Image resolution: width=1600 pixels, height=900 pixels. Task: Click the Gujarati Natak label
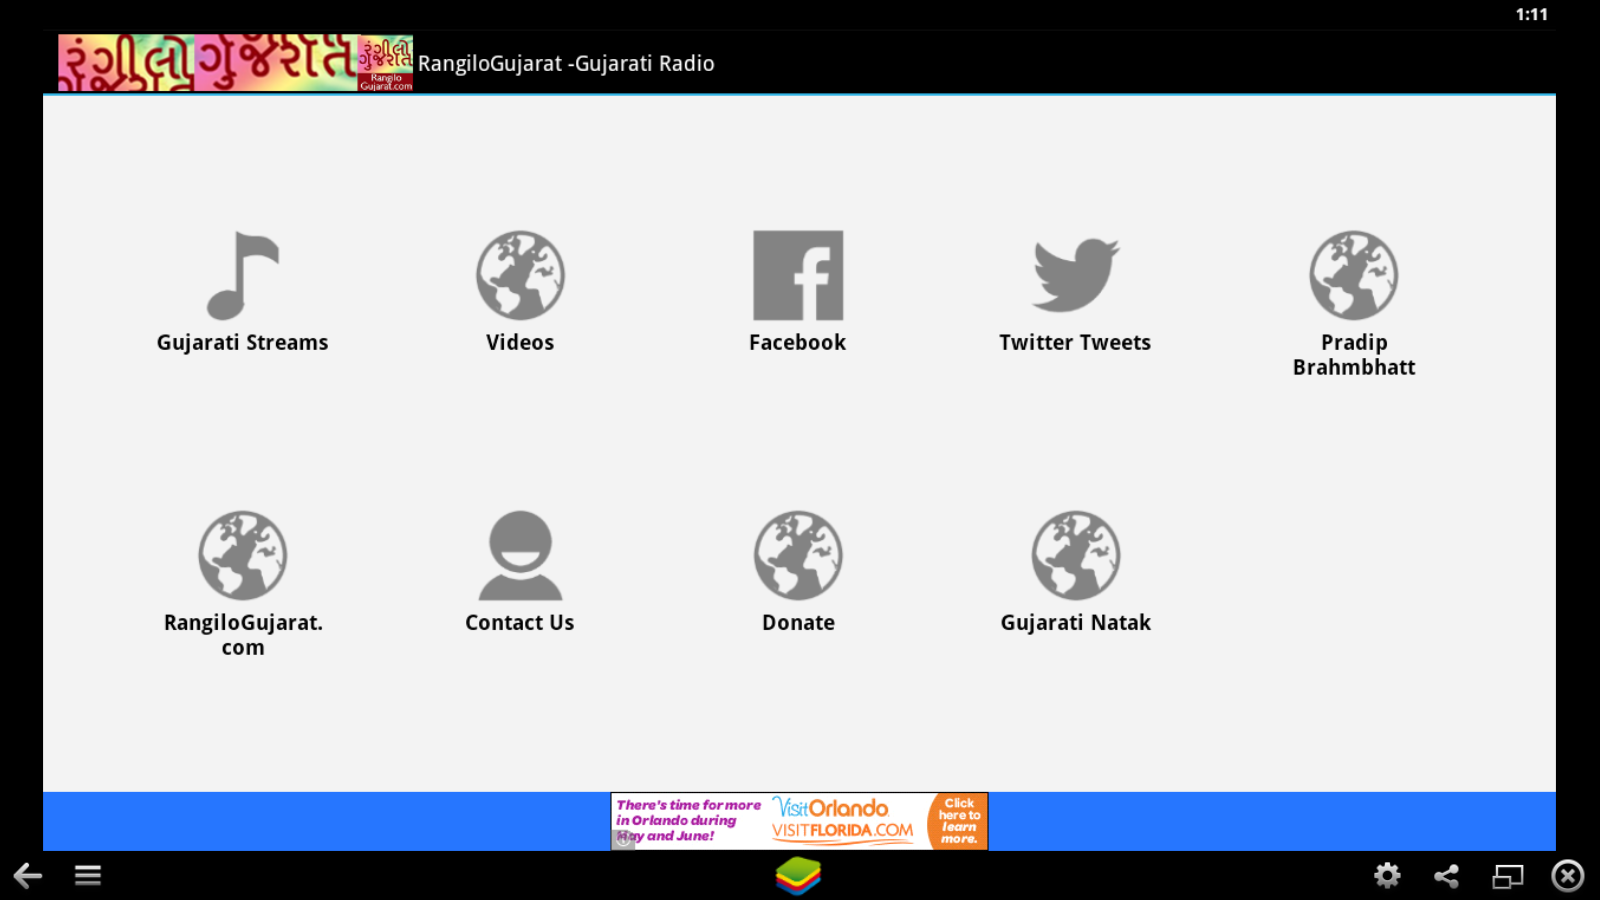pos(1076,623)
